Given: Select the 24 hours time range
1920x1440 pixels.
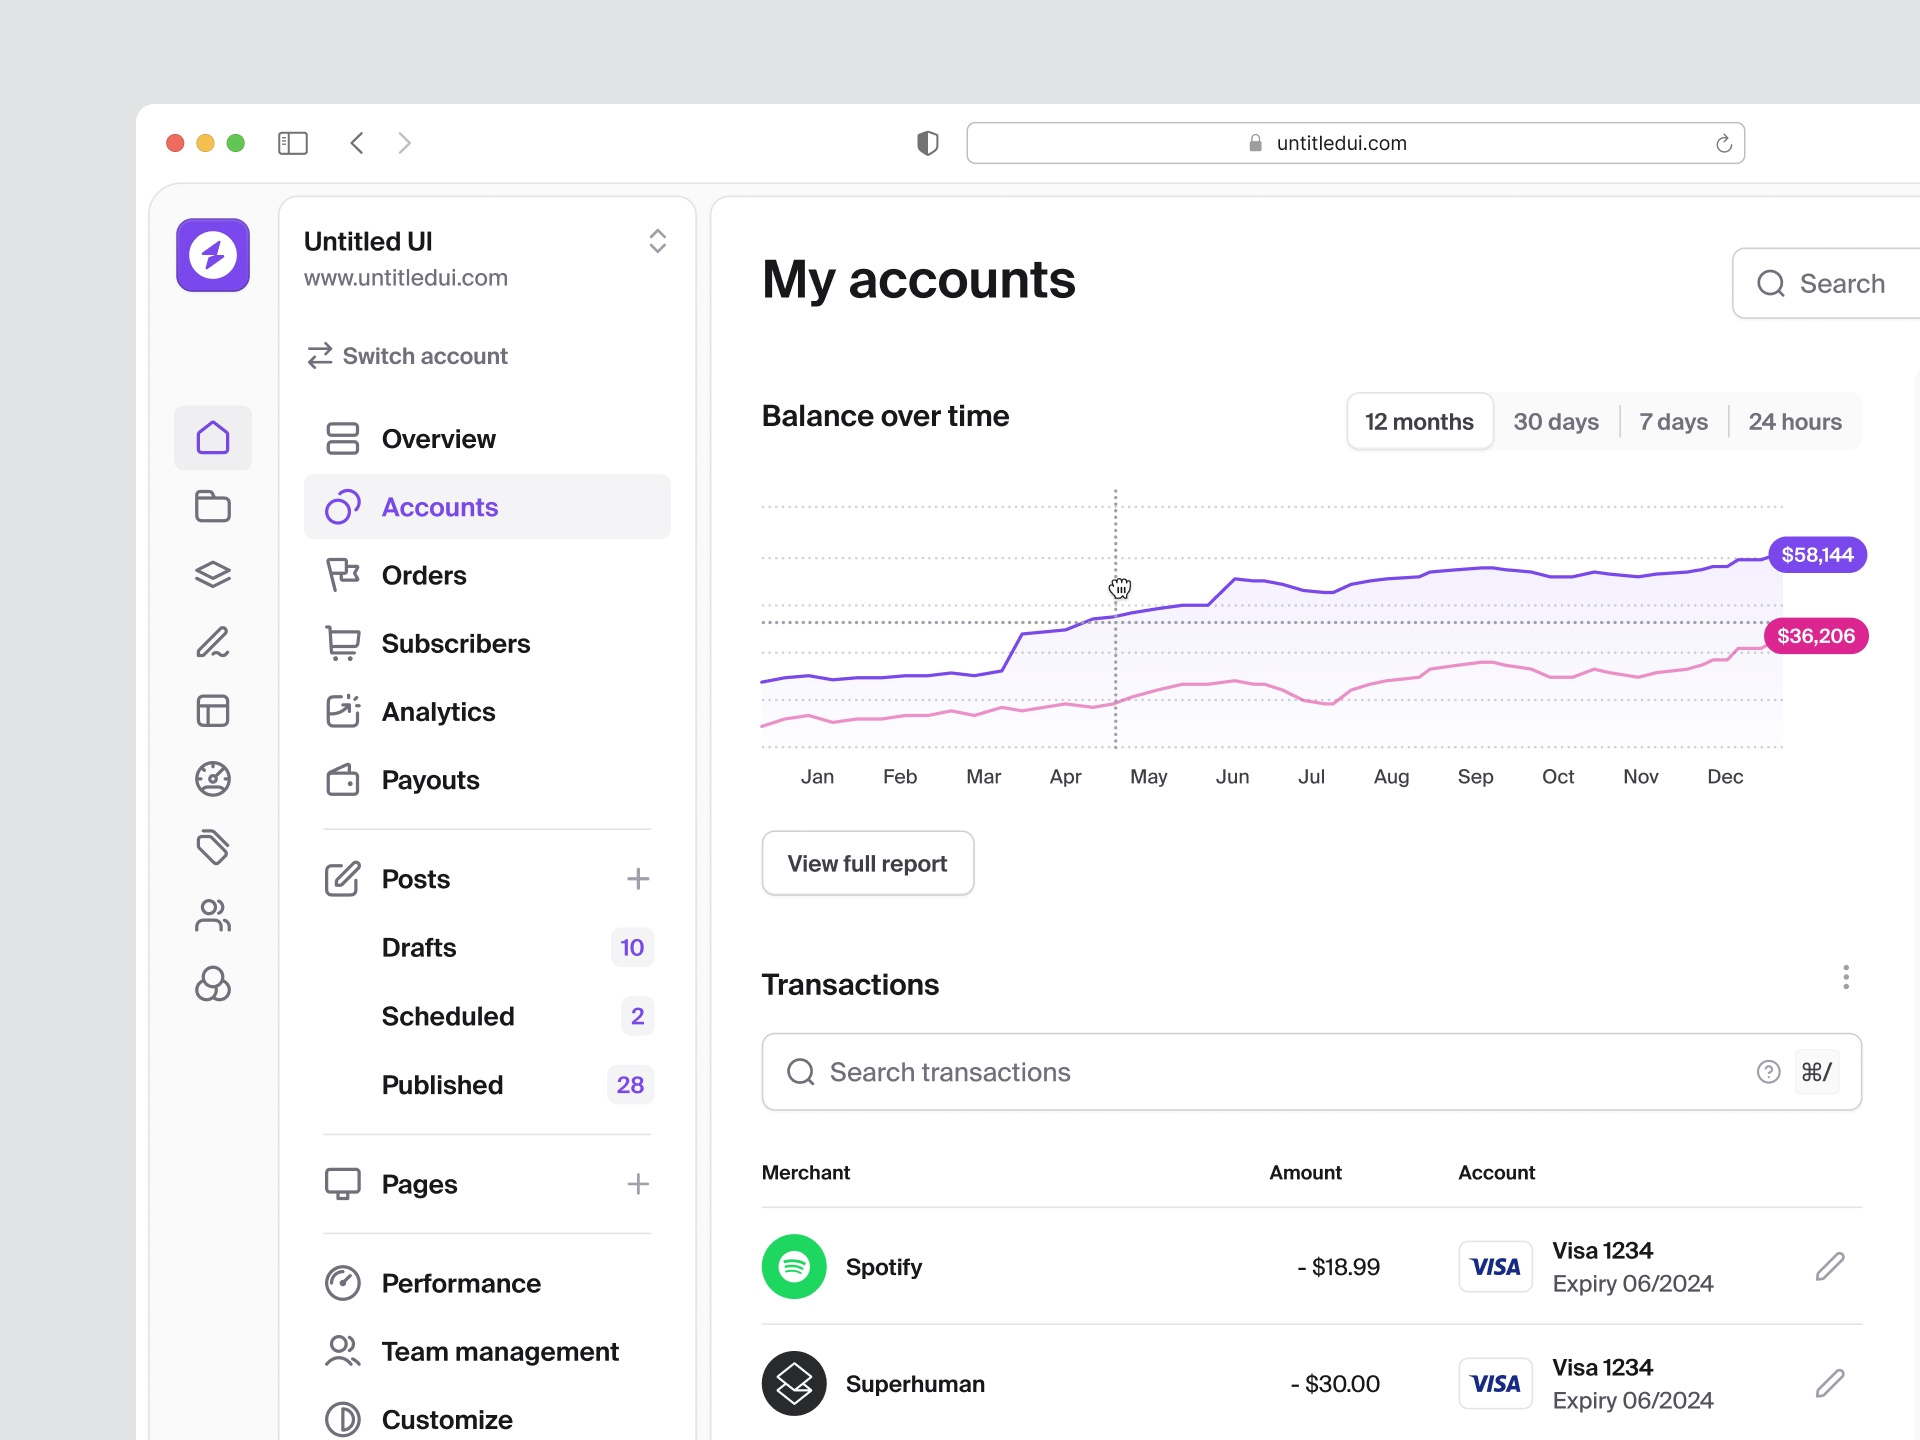Looking at the screenshot, I should (1795, 421).
